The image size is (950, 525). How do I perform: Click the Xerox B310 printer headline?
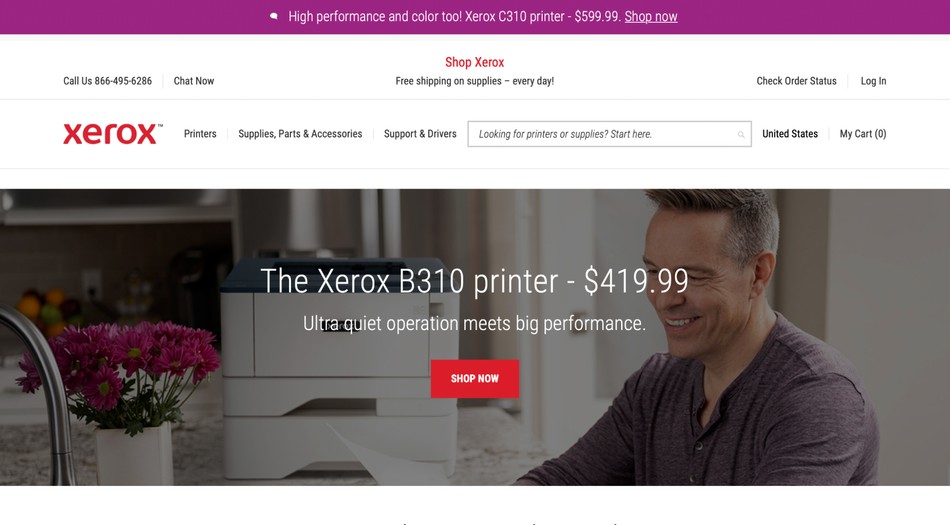(474, 281)
